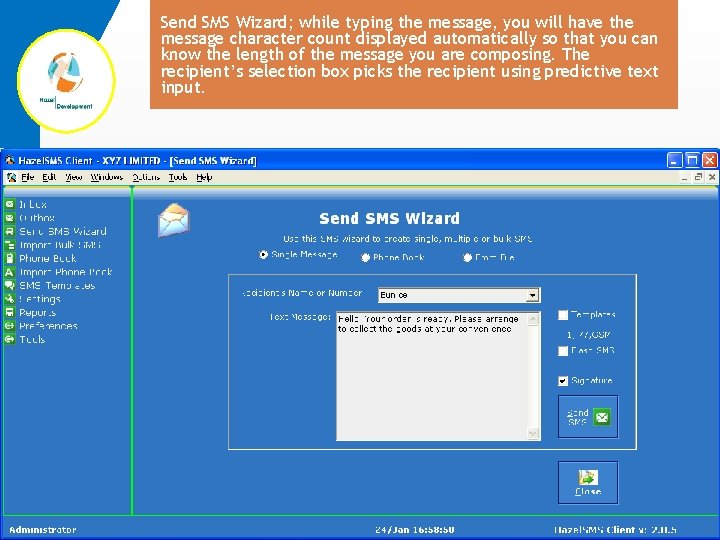Open the Edit menu
The width and height of the screenshot is (720, 540).
click(x=49, y=177)
